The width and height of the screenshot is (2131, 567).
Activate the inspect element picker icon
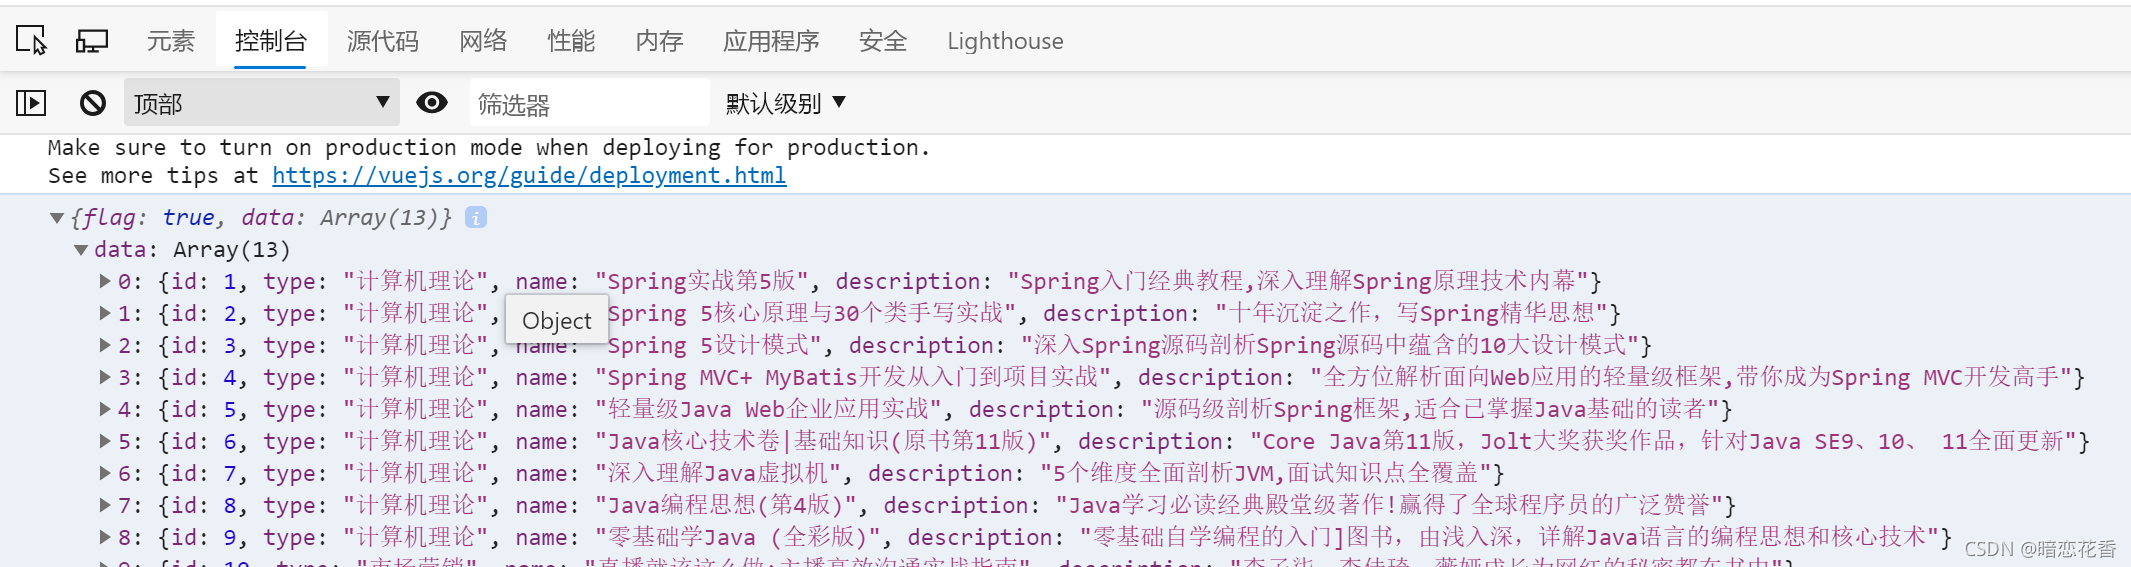[31, 41]
